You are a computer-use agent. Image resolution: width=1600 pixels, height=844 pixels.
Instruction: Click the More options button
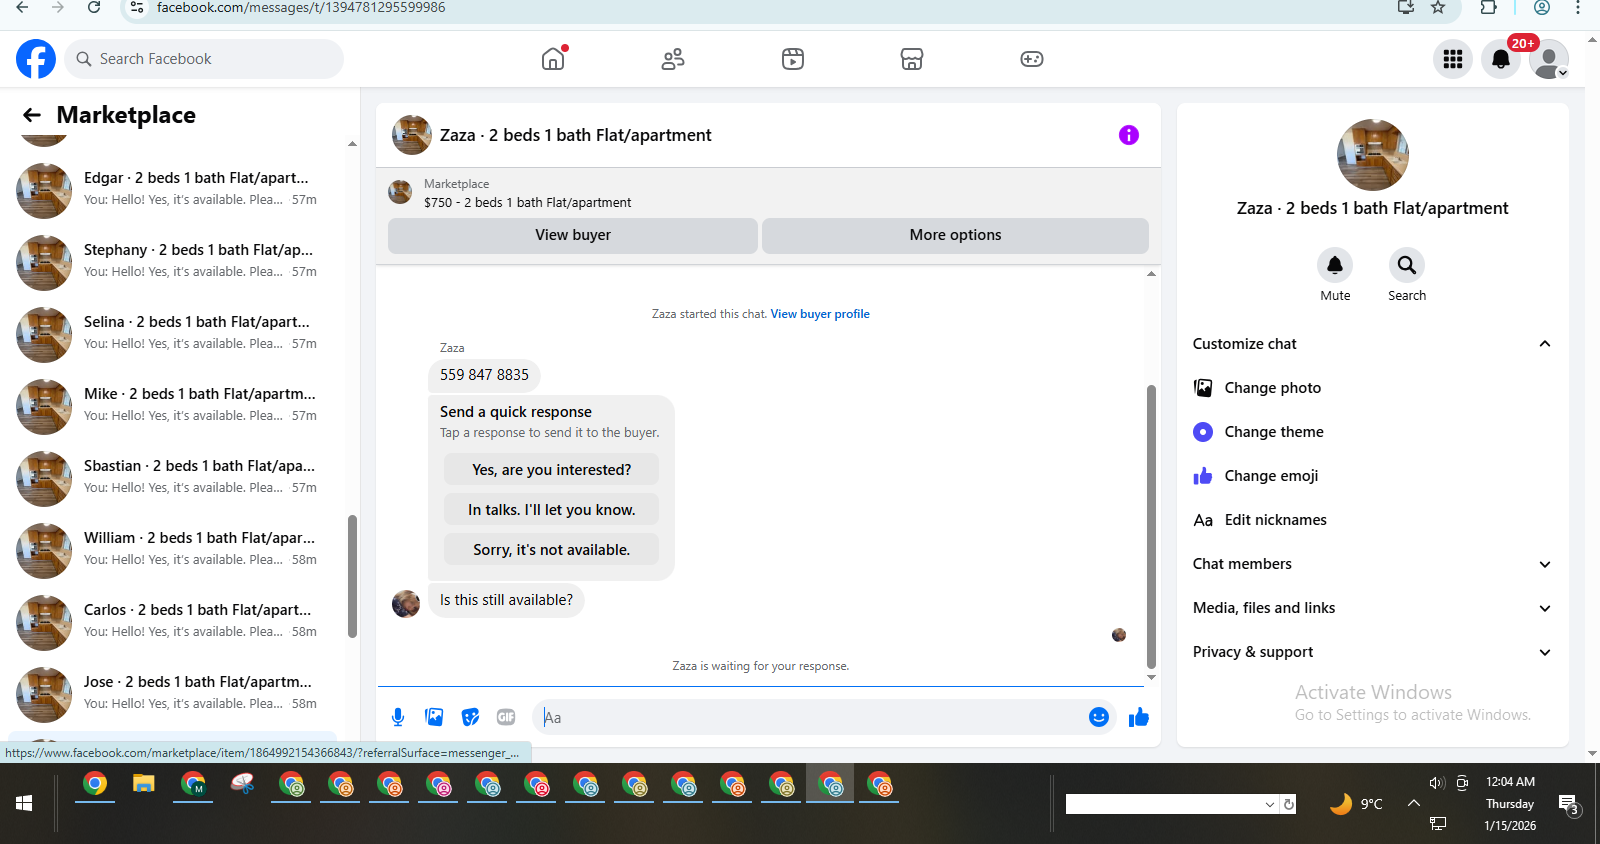955,235
